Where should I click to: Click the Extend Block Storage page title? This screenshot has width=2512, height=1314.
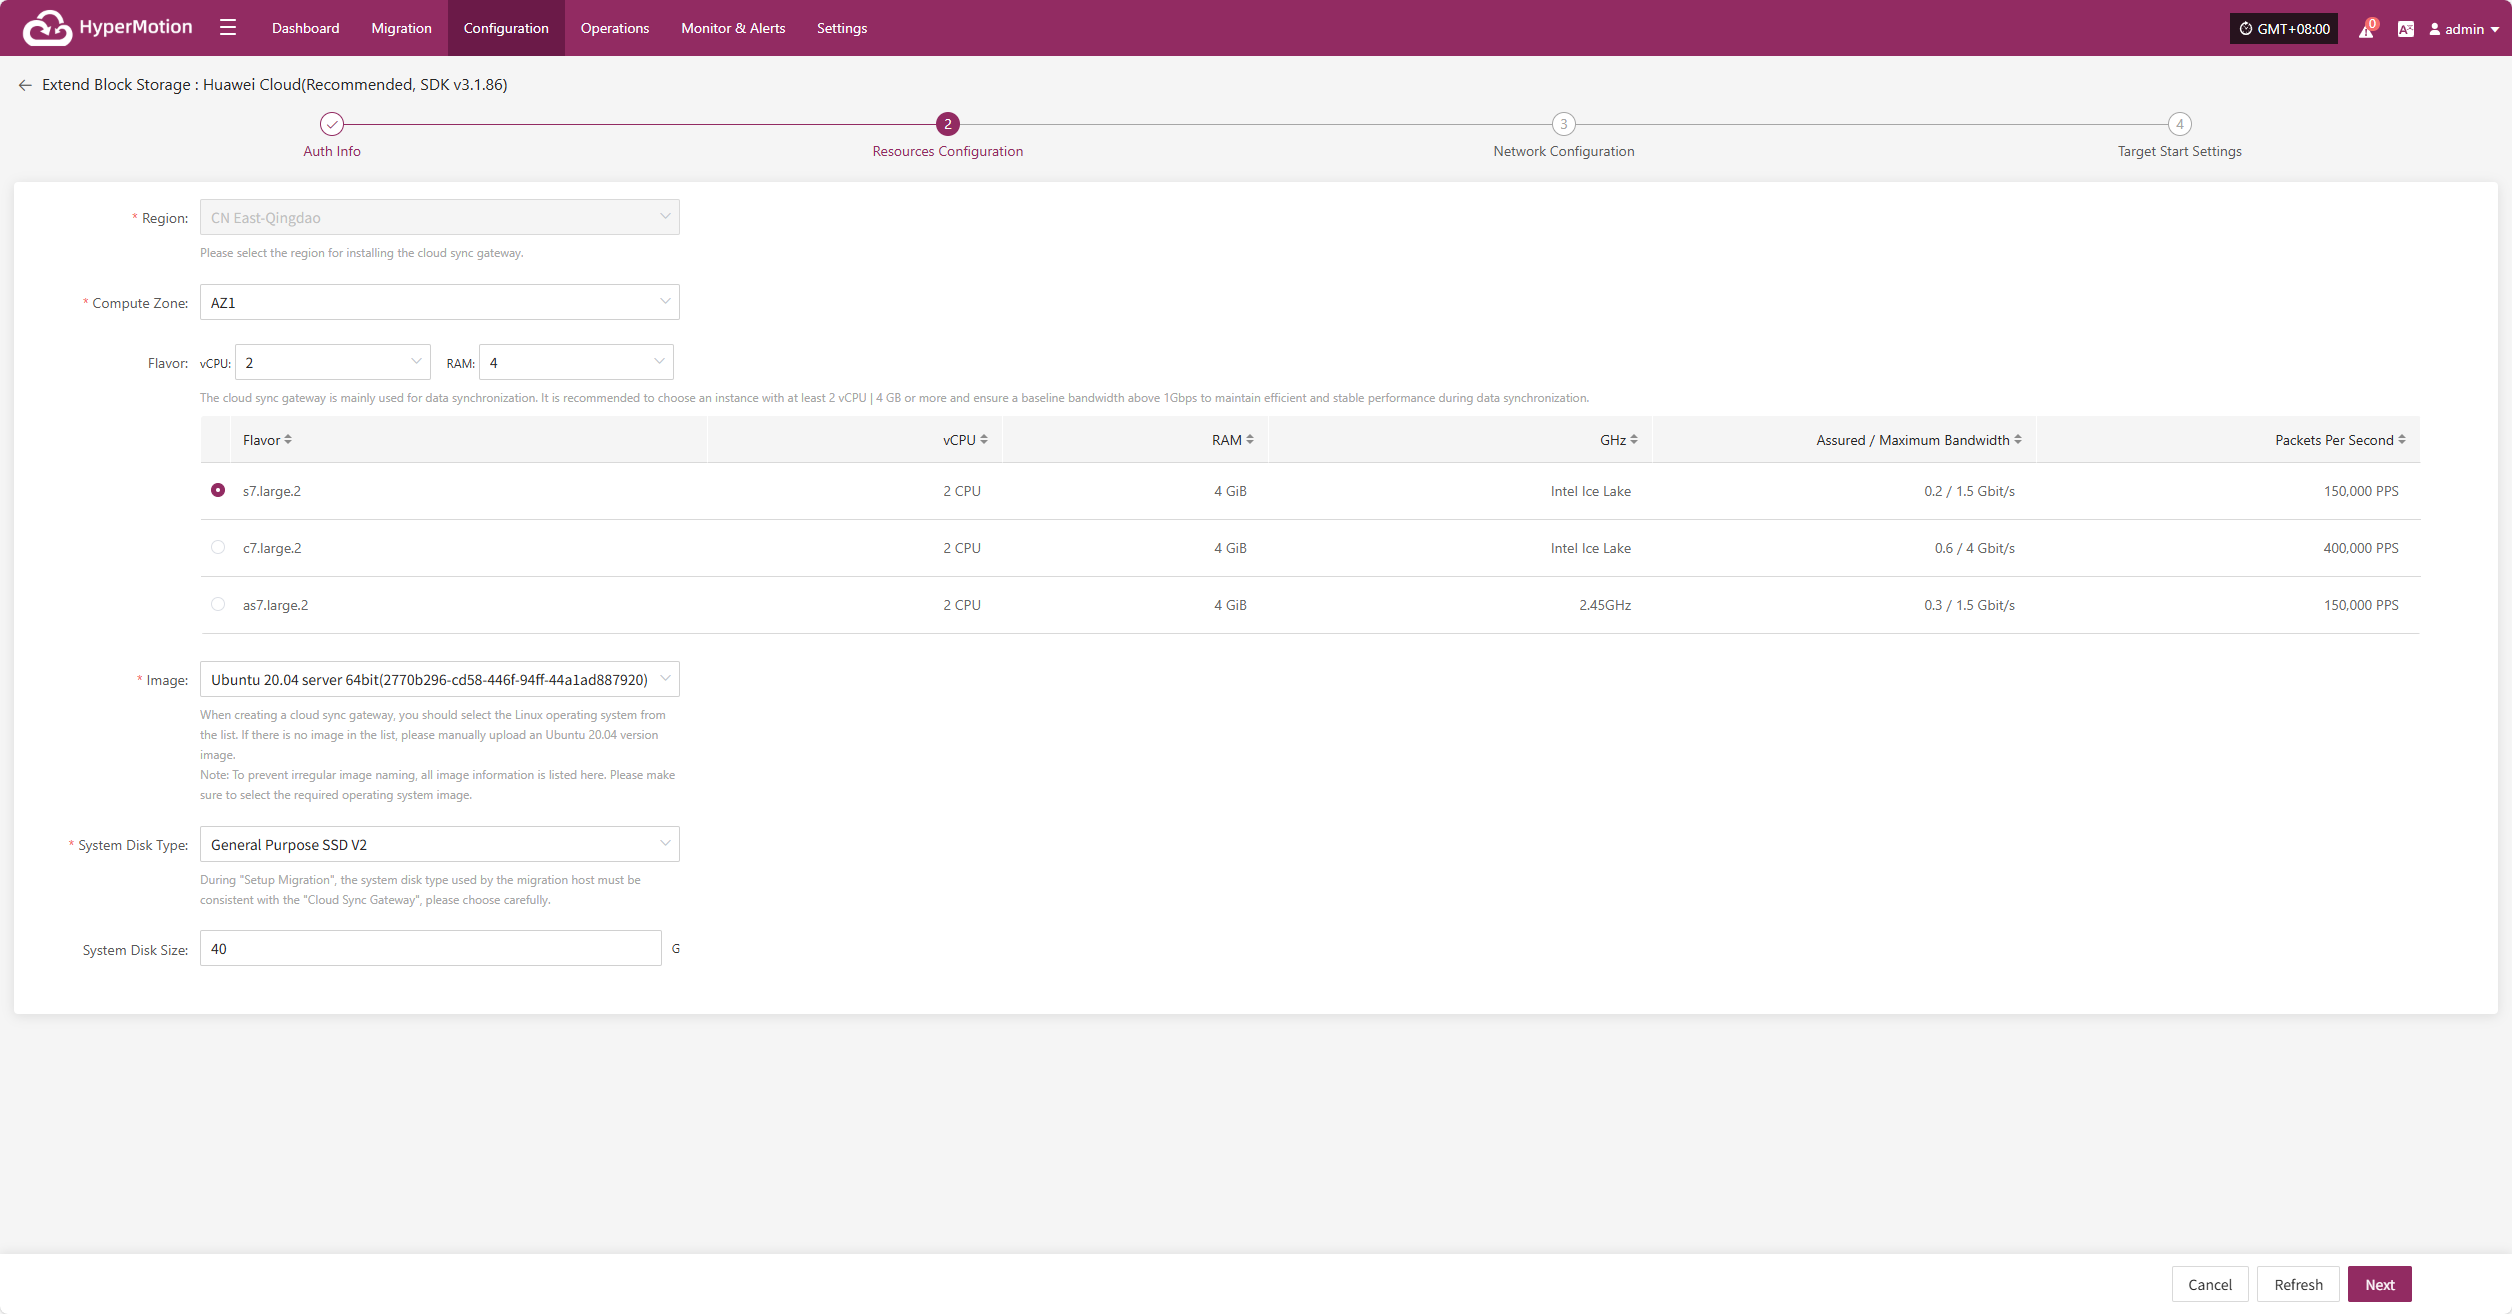pyautogui.click(x=275, y=85)
